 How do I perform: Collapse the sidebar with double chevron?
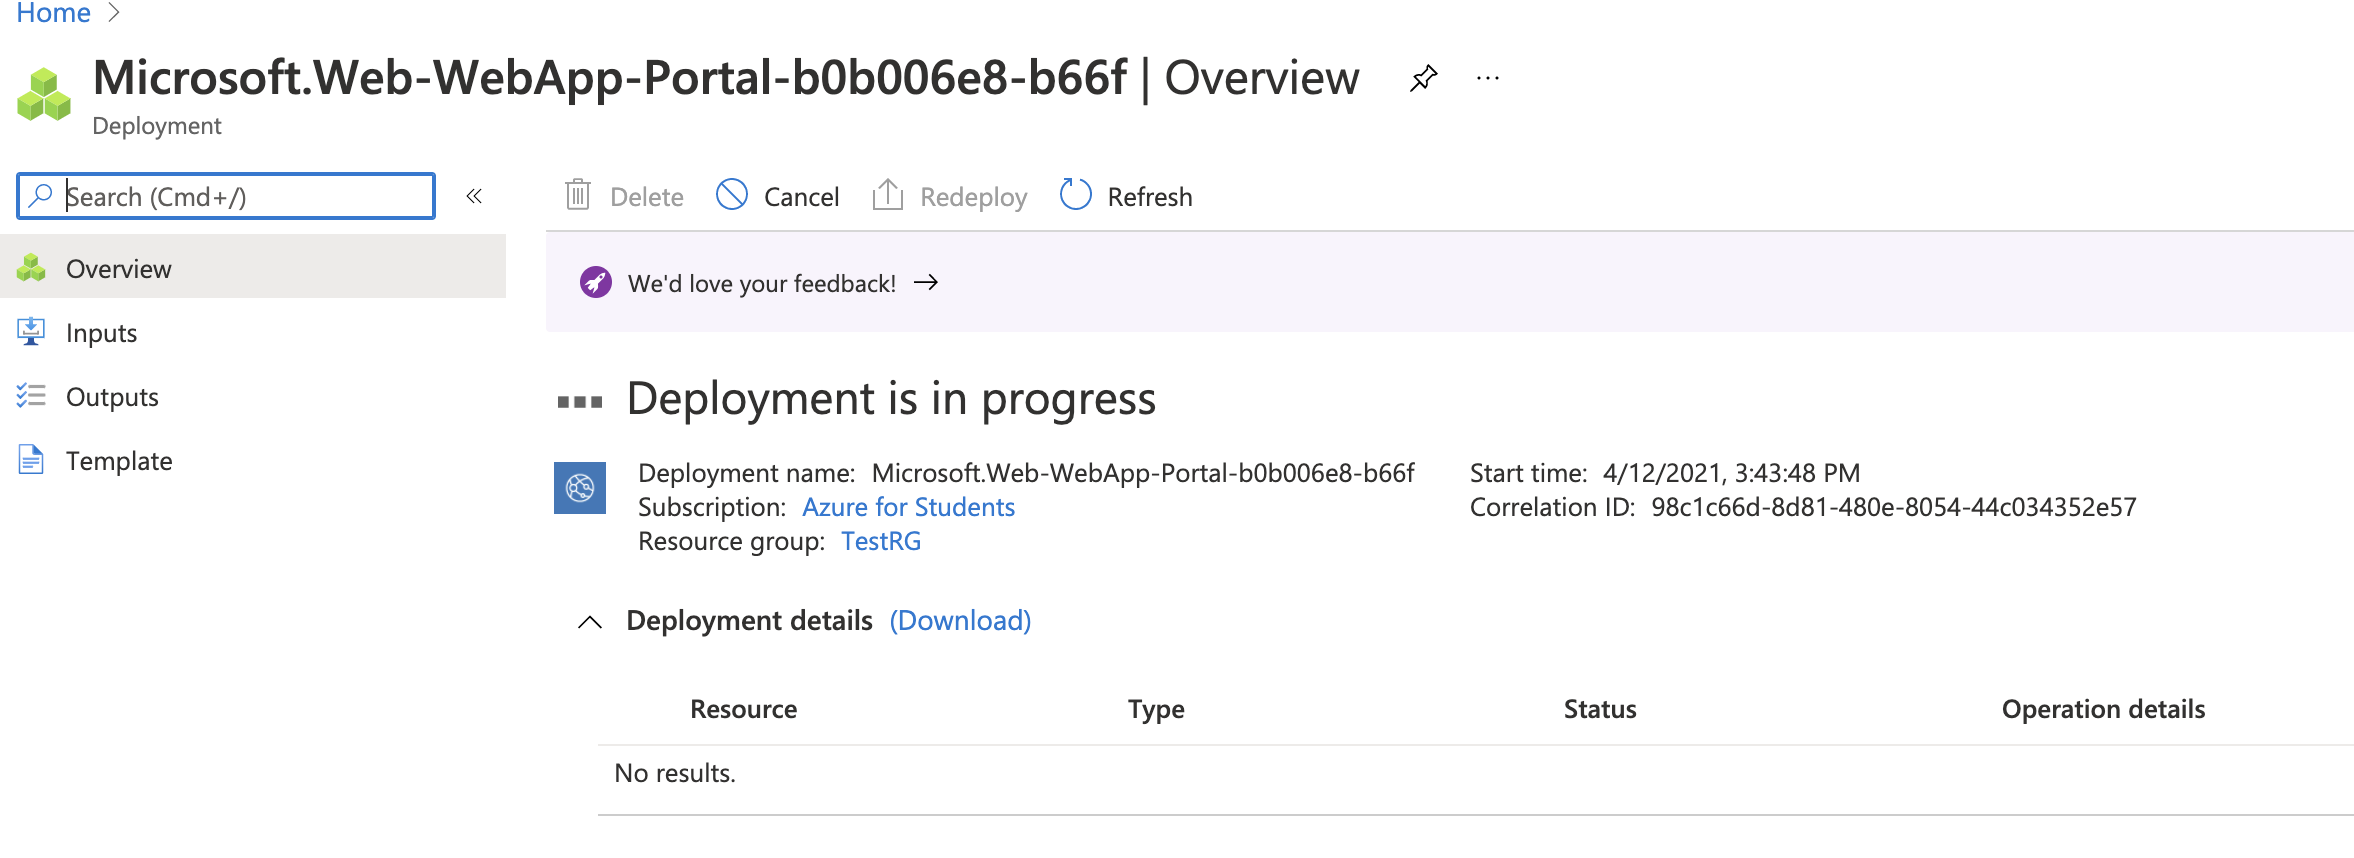[x=474, y=196]
